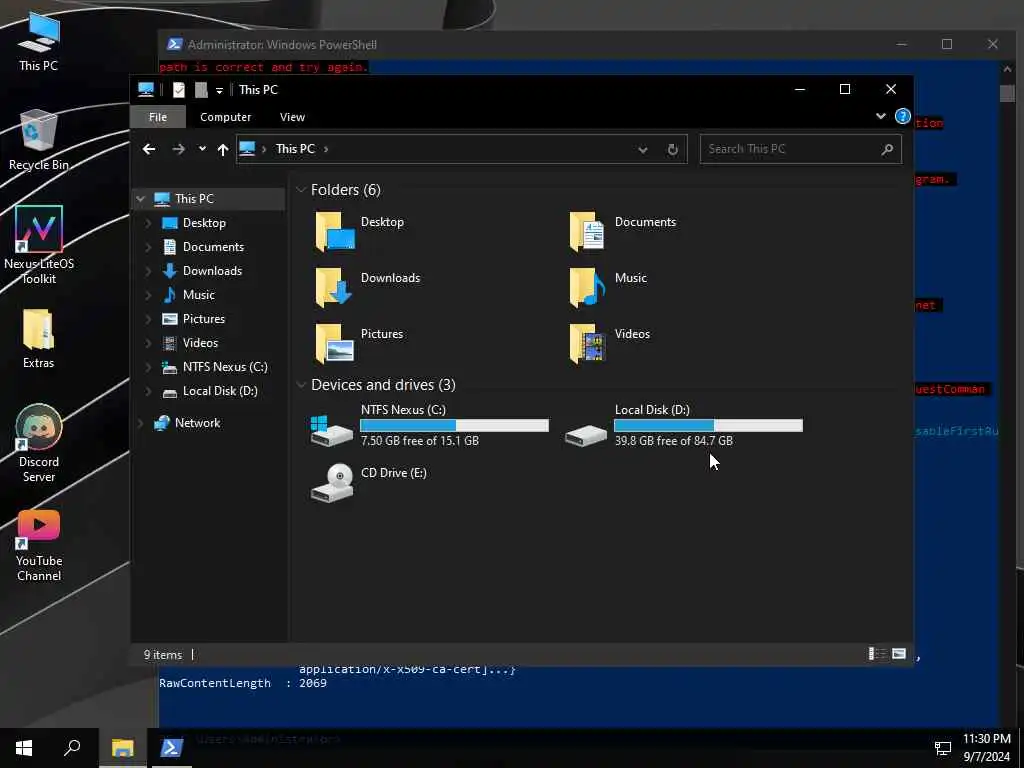This screenshot has width=1024, height=768.
Task: Click the search magnifier in Search This PC
Action: [x=887, y=150]
